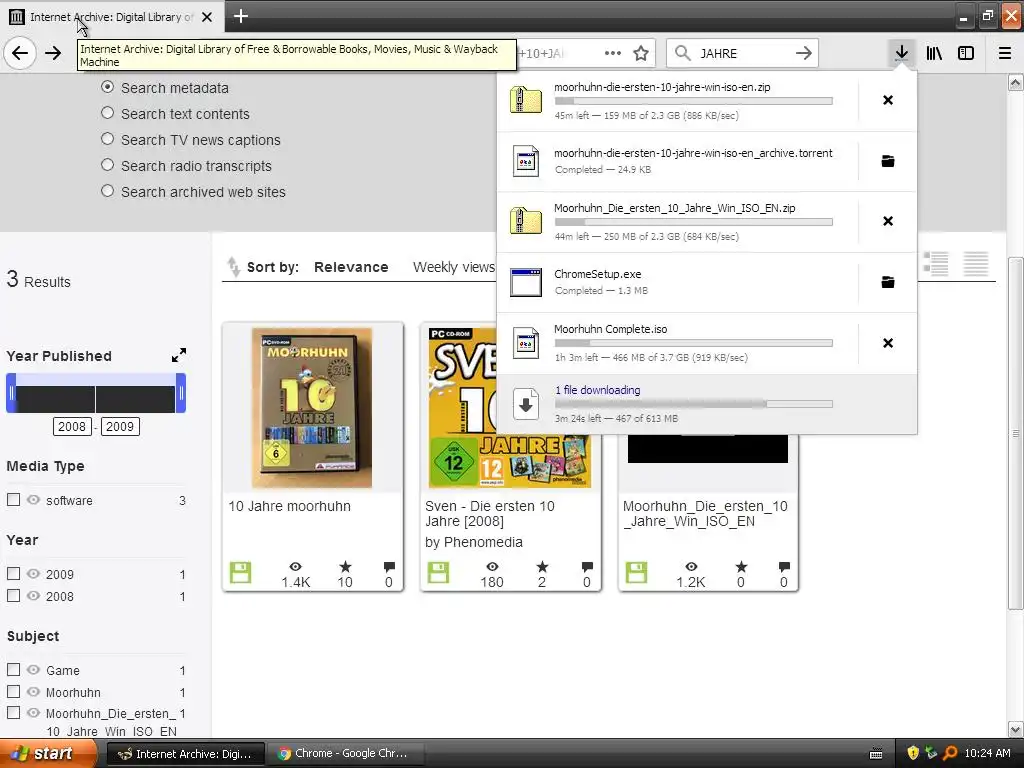Screen dimensions: 1024x768
Task: Show only 2009 using its eye icon
Action: point(33,574)
